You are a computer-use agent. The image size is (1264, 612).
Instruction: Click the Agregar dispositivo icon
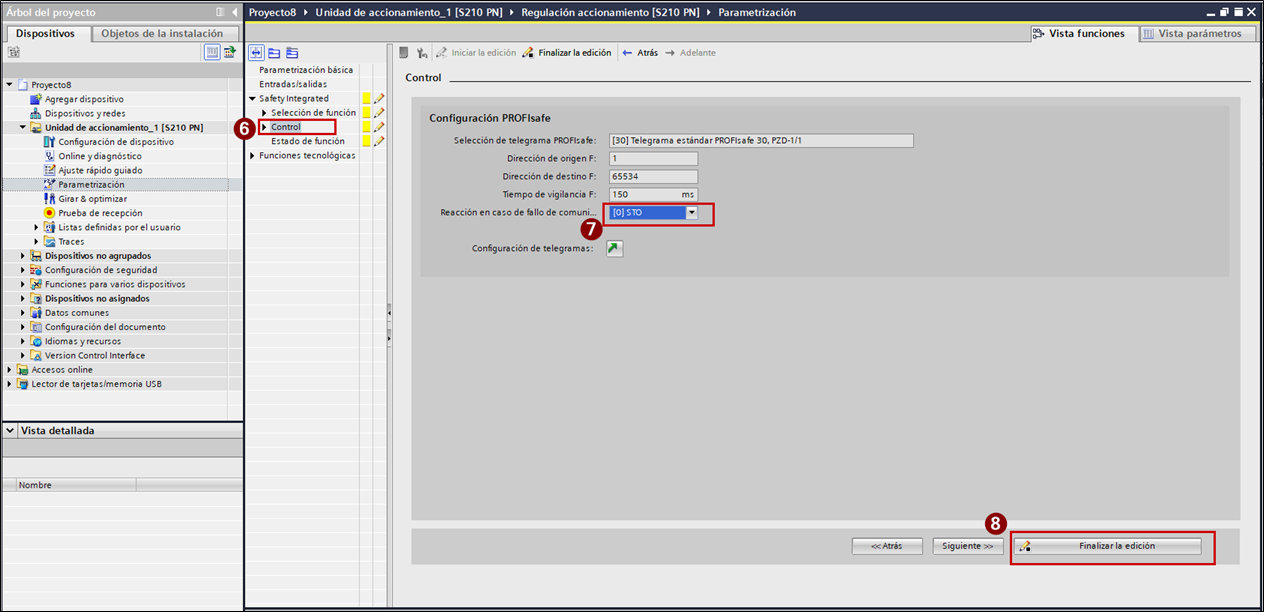tap(36, 99)
